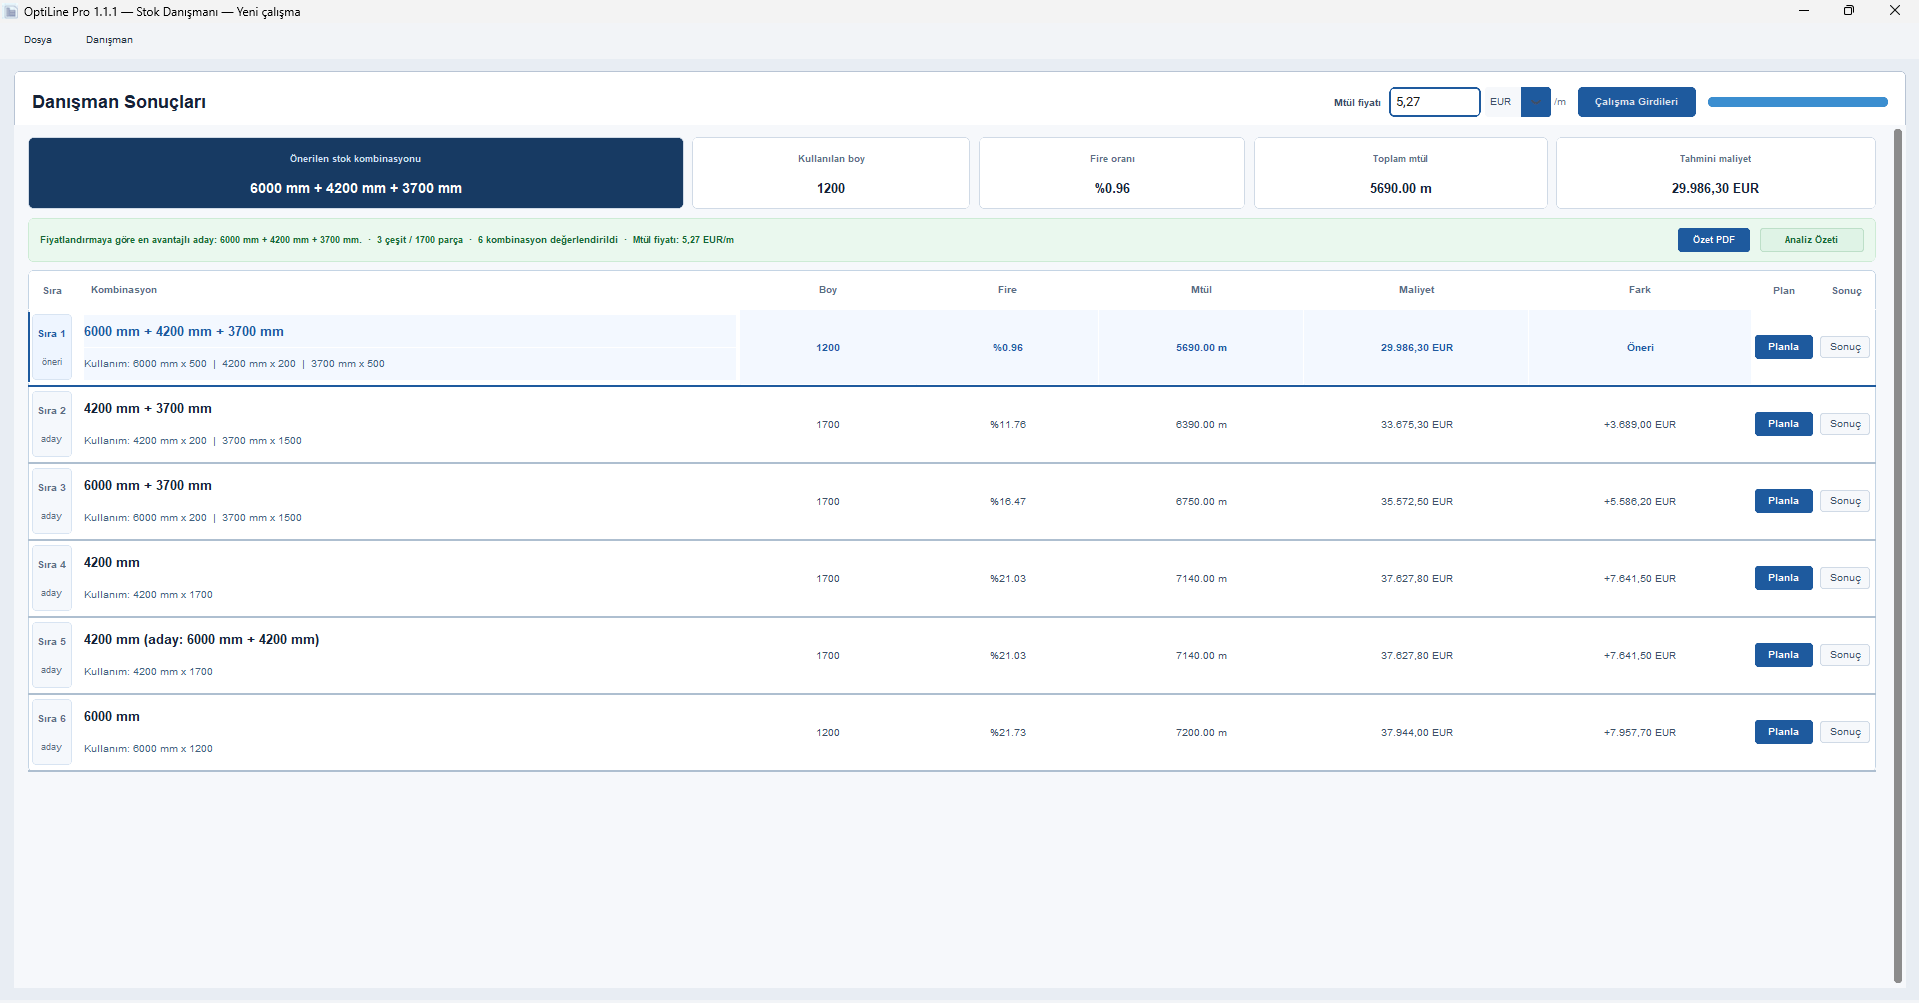Click the OptiLine Pro app icon in title bar
Viewport: 1919px width, 1003px height.
[11, 12]
